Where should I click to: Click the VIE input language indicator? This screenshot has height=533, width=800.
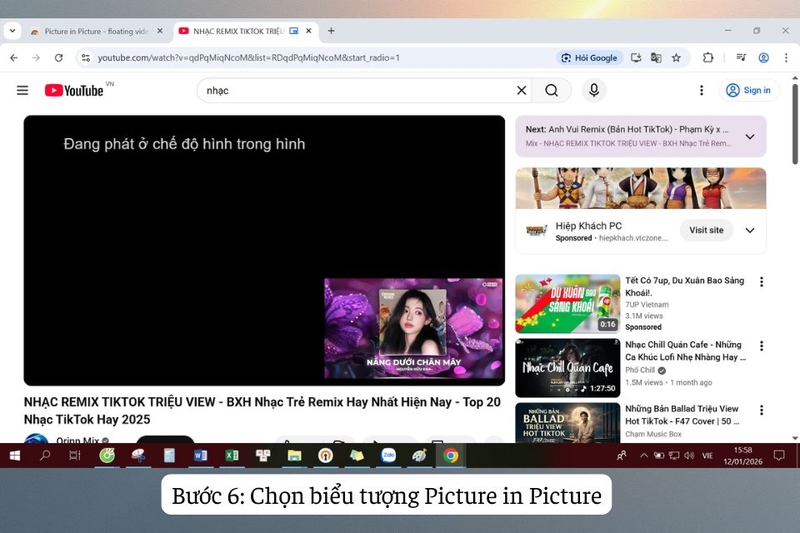pos(707,455)
